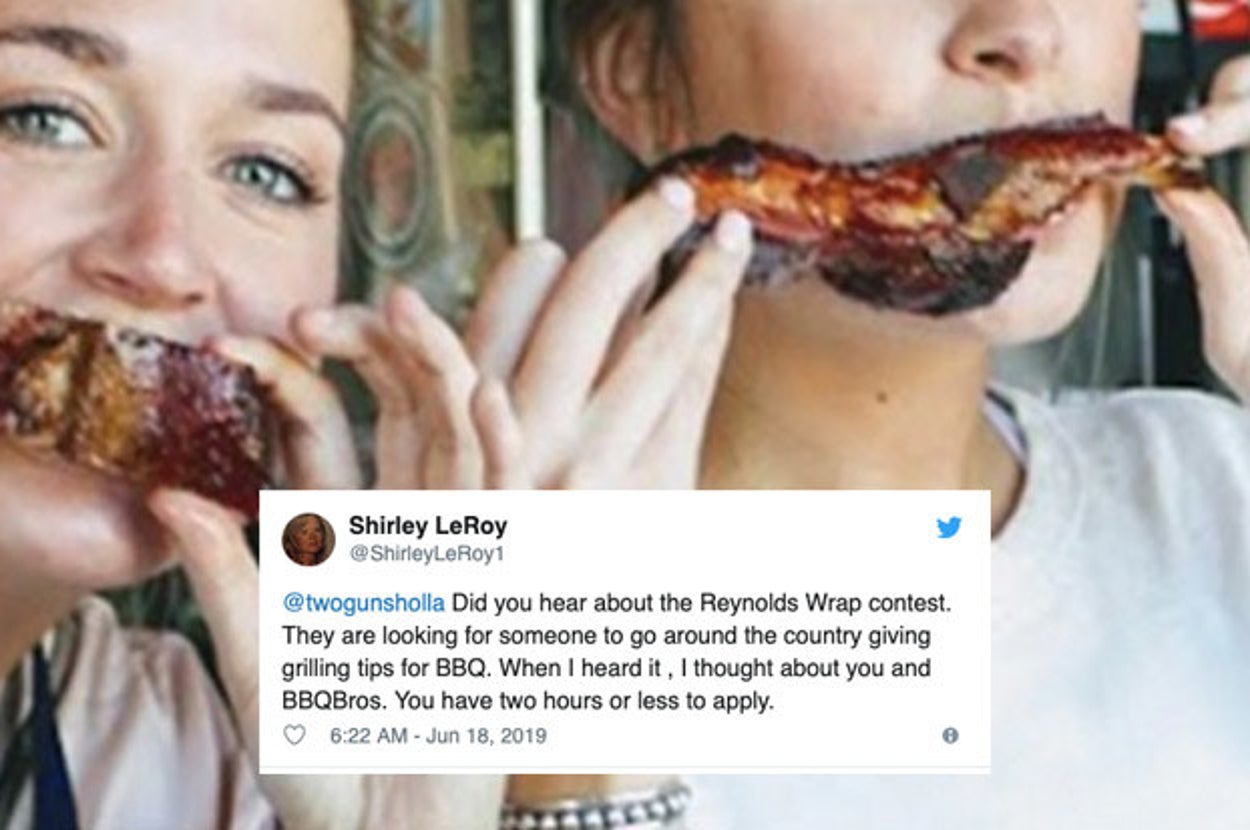The height and width of the screenshot is (830, 1250).
Task: Open Shirley LeRoy's profile avatar
Action: [x=308, y=539]
